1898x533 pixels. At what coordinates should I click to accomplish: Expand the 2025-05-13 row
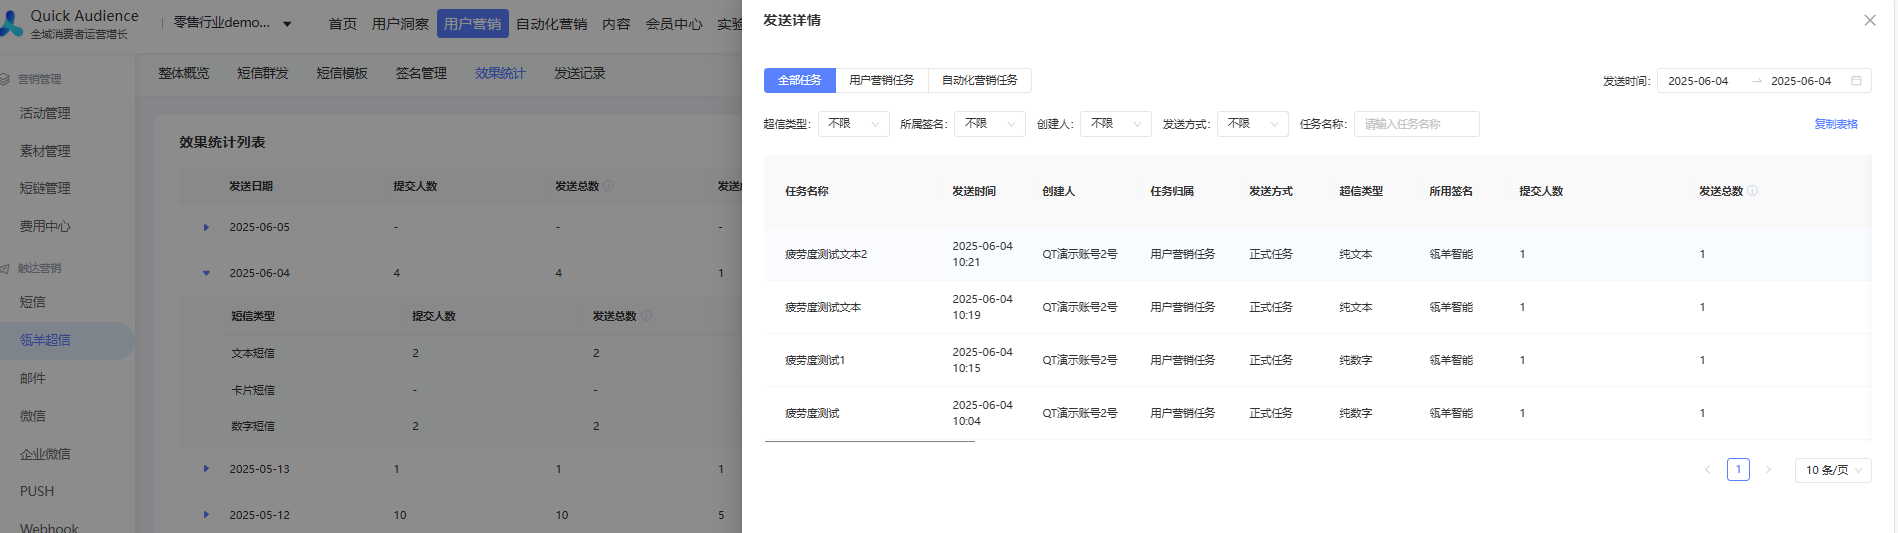click(206, 469)
